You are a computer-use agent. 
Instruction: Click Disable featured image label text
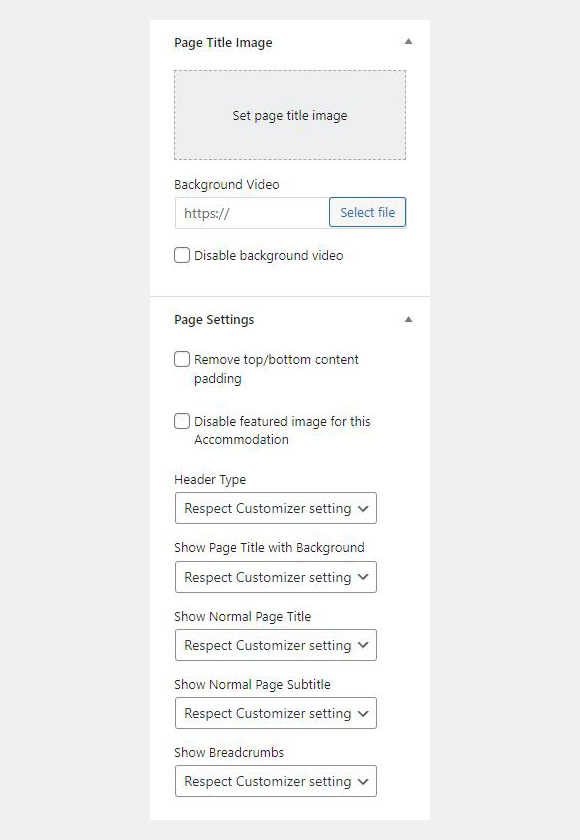click(282, 430)
